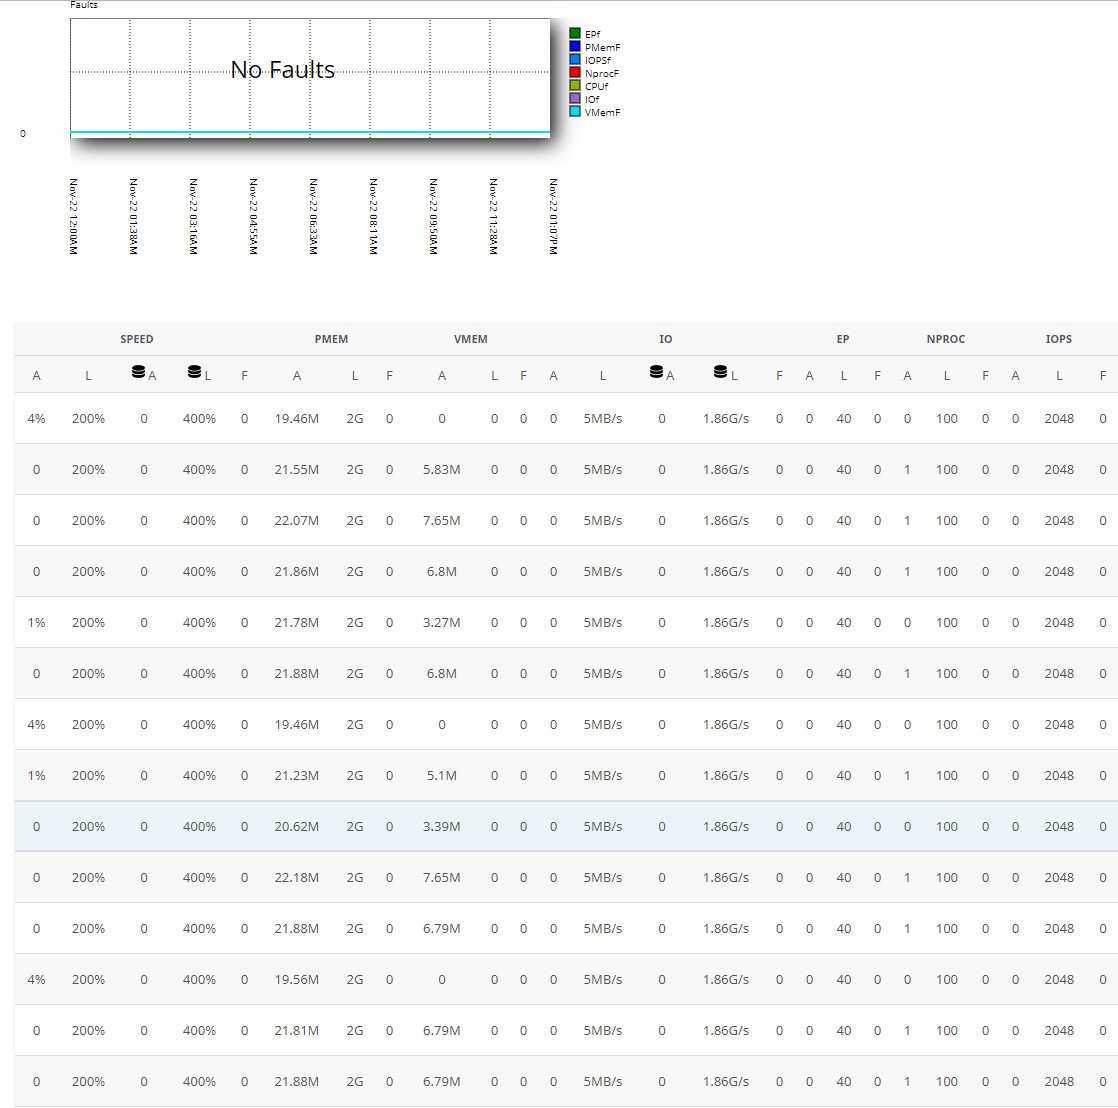
Task: Click the PMEM column group header
Action: pos(331,339)
